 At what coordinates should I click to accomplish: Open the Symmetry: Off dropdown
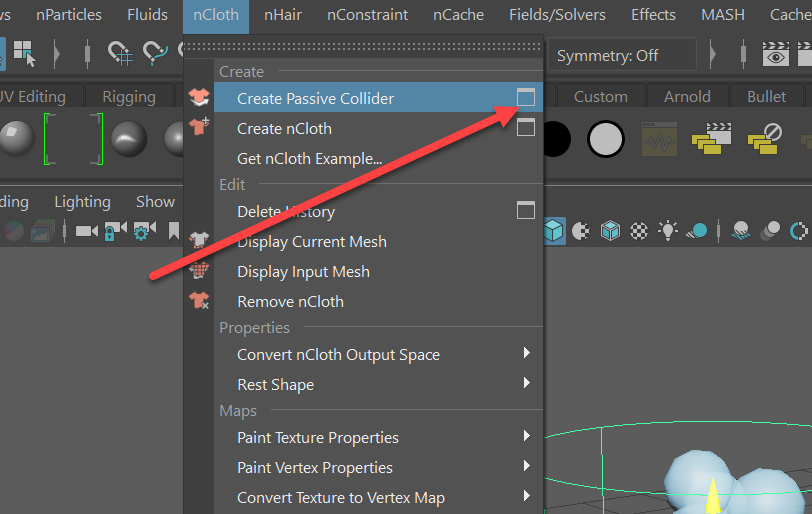coord(622,55)
